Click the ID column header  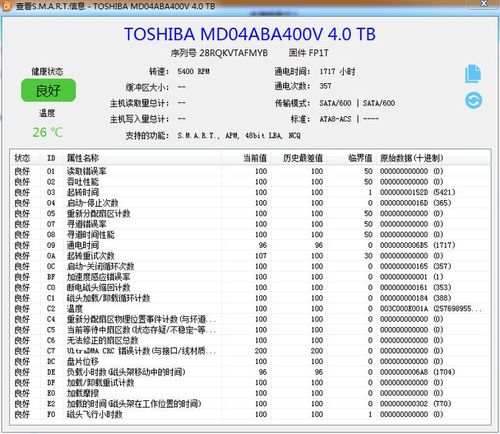[51, 158]
